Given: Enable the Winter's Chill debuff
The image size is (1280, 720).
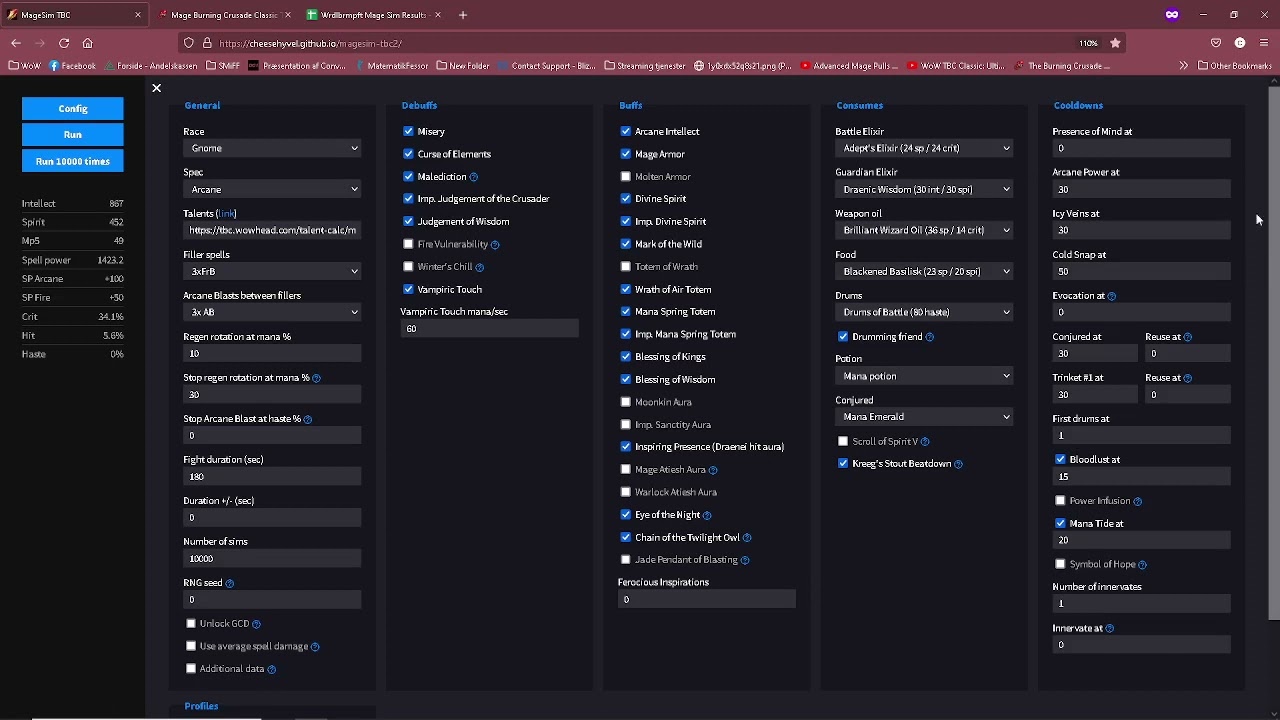Looking at the screenshot, I should 408,267.
